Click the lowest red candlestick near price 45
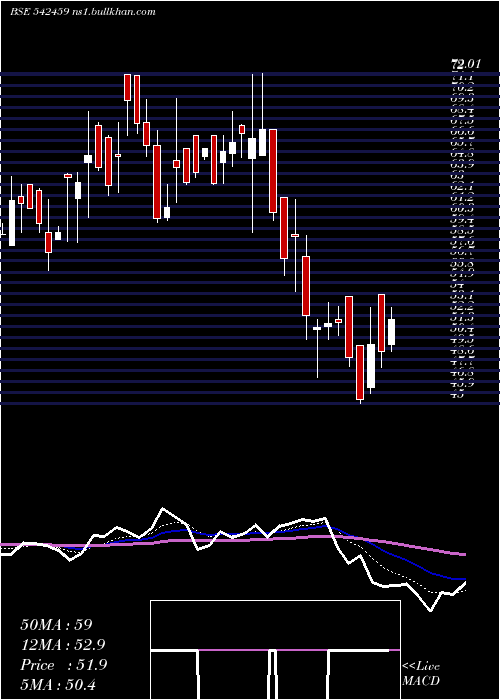This screenshot has height=700, width=500. tap(360, 372)
